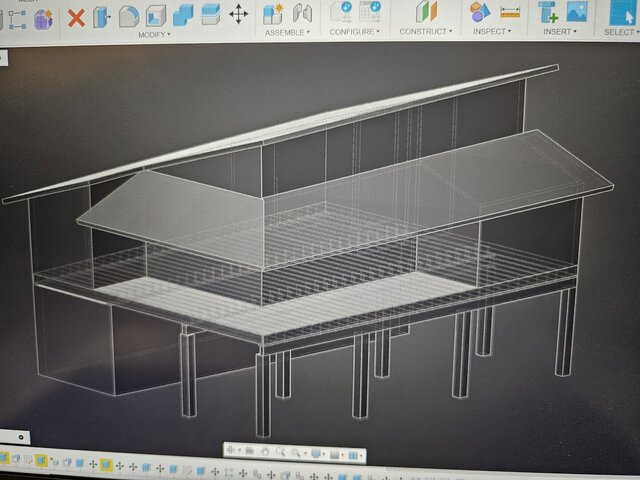Expand the Grid and Snaps dropdown arrow
The height and width of the screenshot is (480, 640).
tap(343, 455)
